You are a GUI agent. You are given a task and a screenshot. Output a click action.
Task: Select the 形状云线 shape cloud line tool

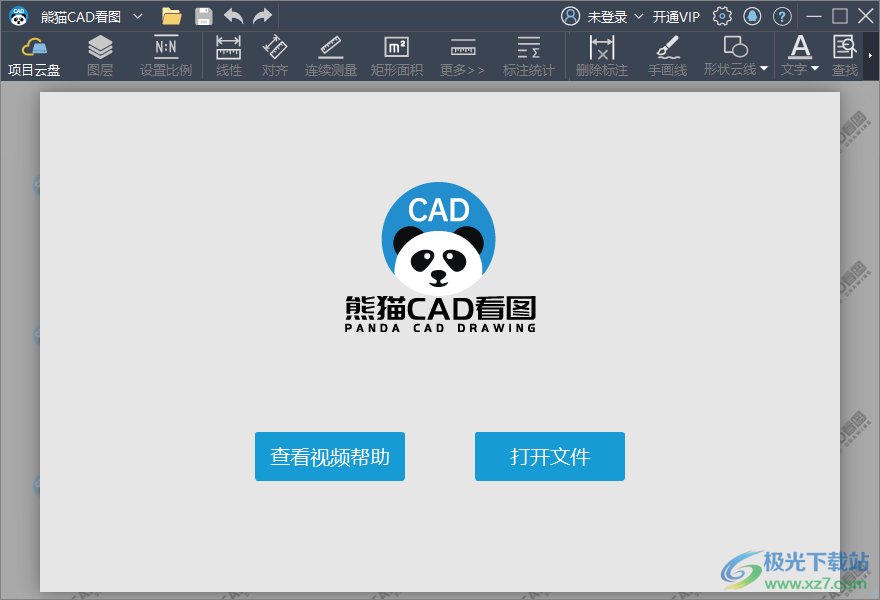click(x=730, y=57)
